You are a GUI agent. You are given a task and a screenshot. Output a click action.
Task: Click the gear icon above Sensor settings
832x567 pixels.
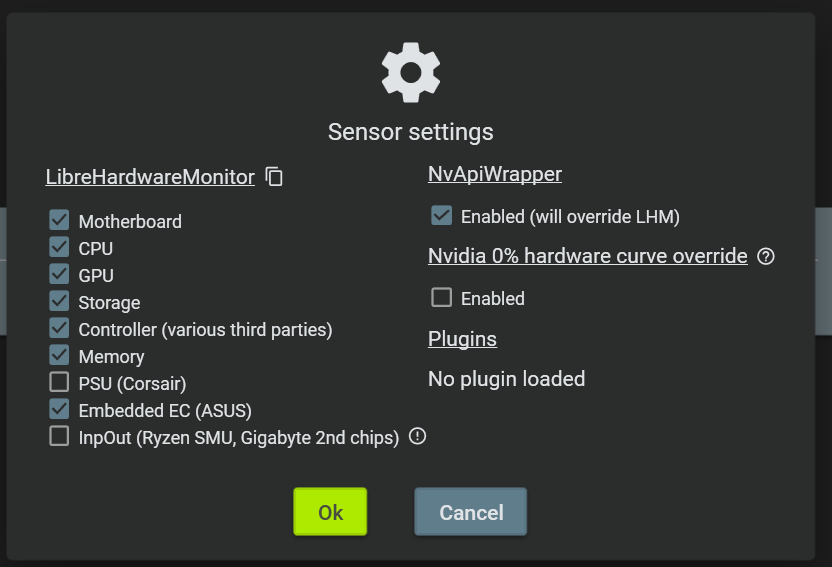pos(410,72)
